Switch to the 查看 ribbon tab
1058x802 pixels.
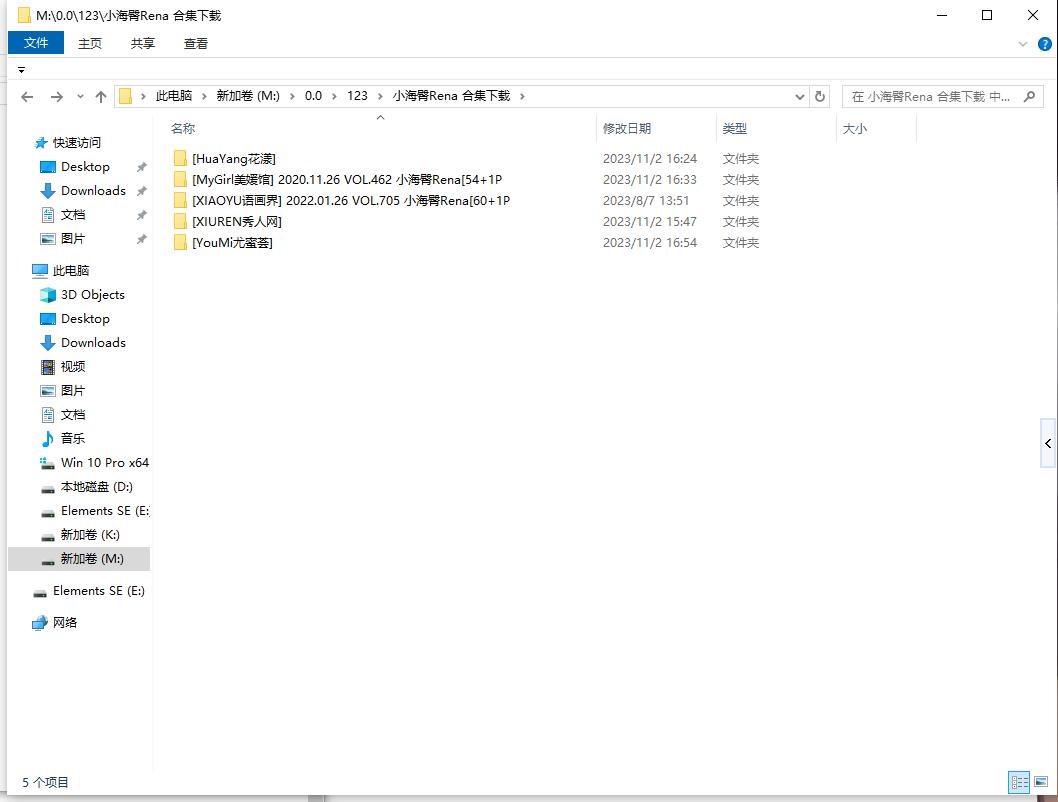[196, 43]
